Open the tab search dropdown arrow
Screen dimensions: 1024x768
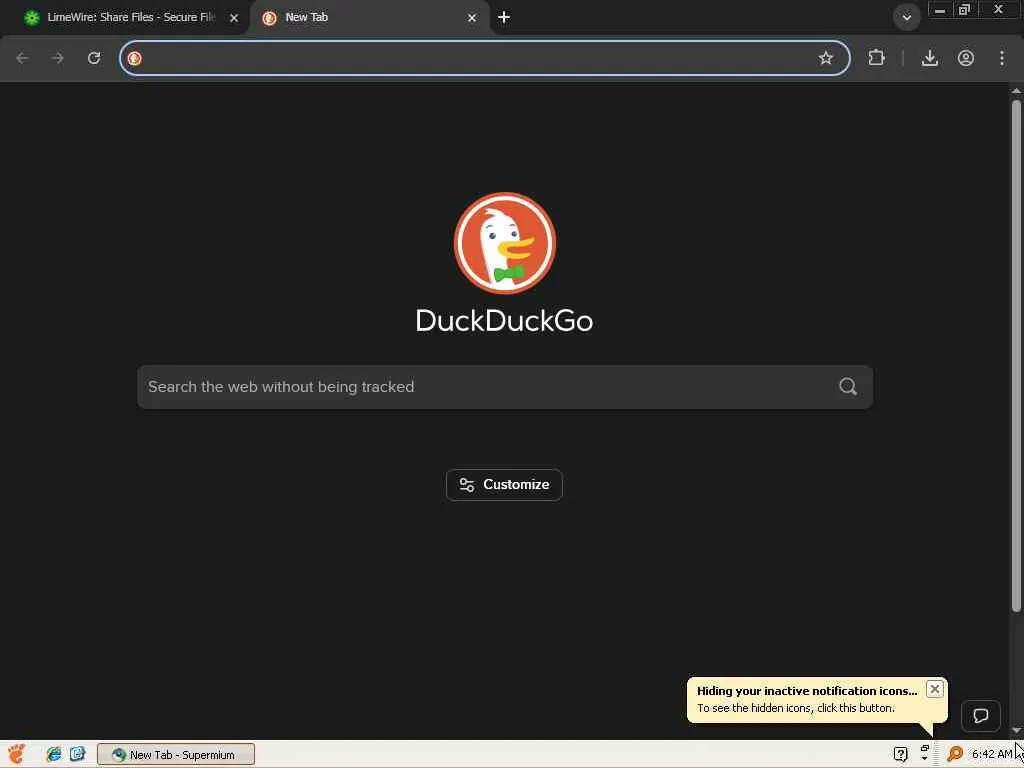906,18
